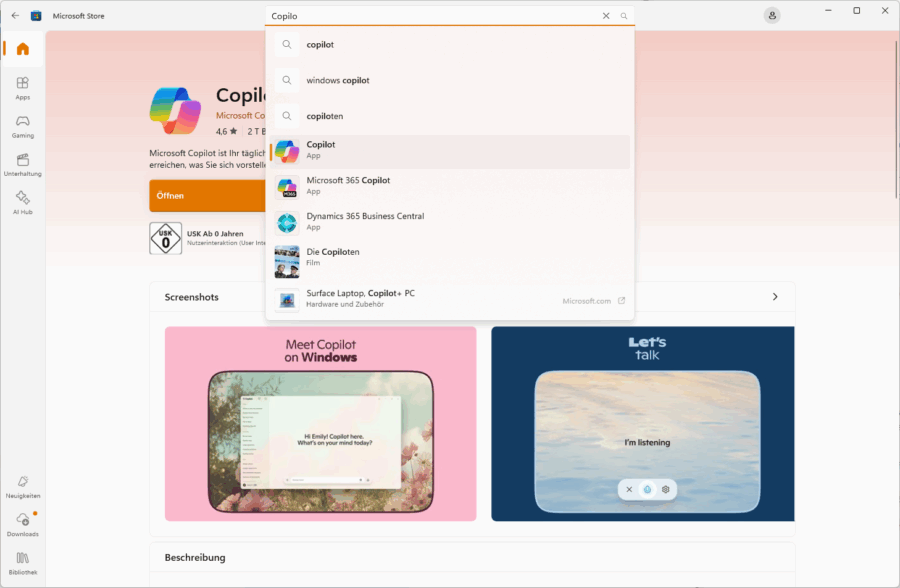This screenshot has height=588, width=900.
Task: Open Surface Laptop Copilot+ PC result
Action: (x=450, y=300)
